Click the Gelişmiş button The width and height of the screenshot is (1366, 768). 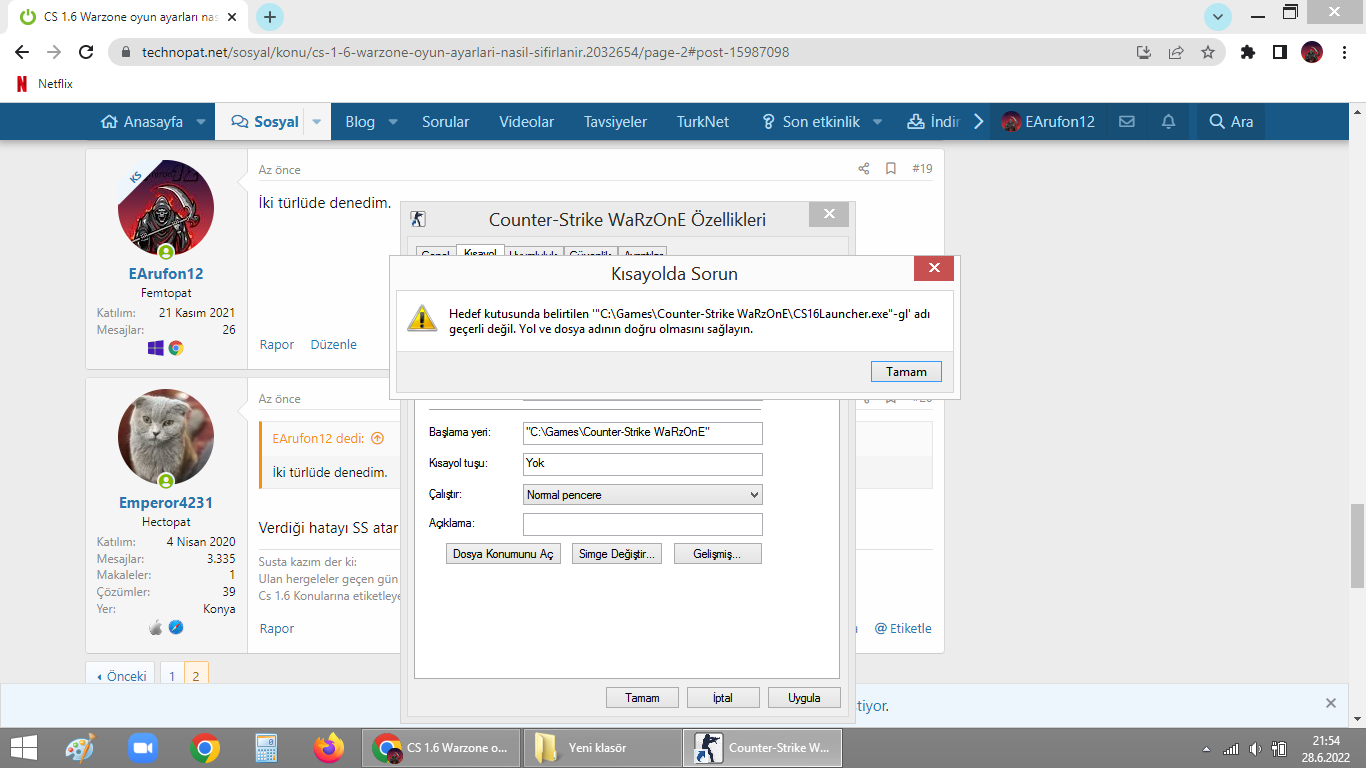(717, 554)
